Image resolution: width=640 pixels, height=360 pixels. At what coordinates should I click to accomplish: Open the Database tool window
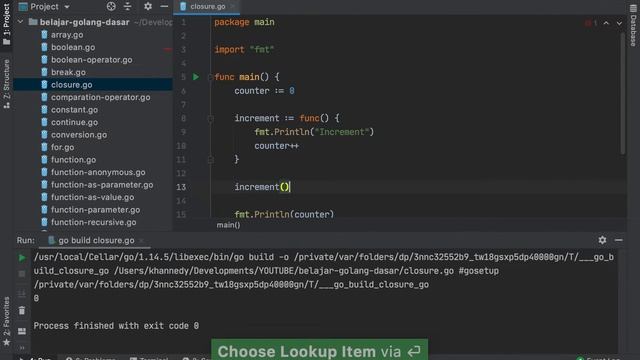coord(633,25)
